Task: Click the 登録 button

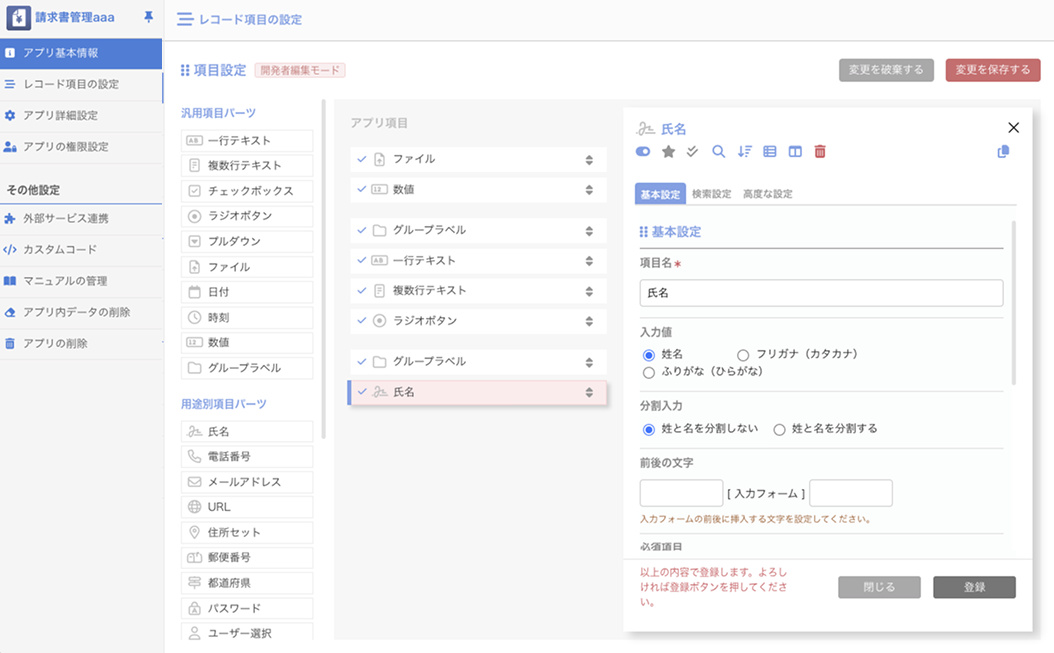Action: (974, 587)
